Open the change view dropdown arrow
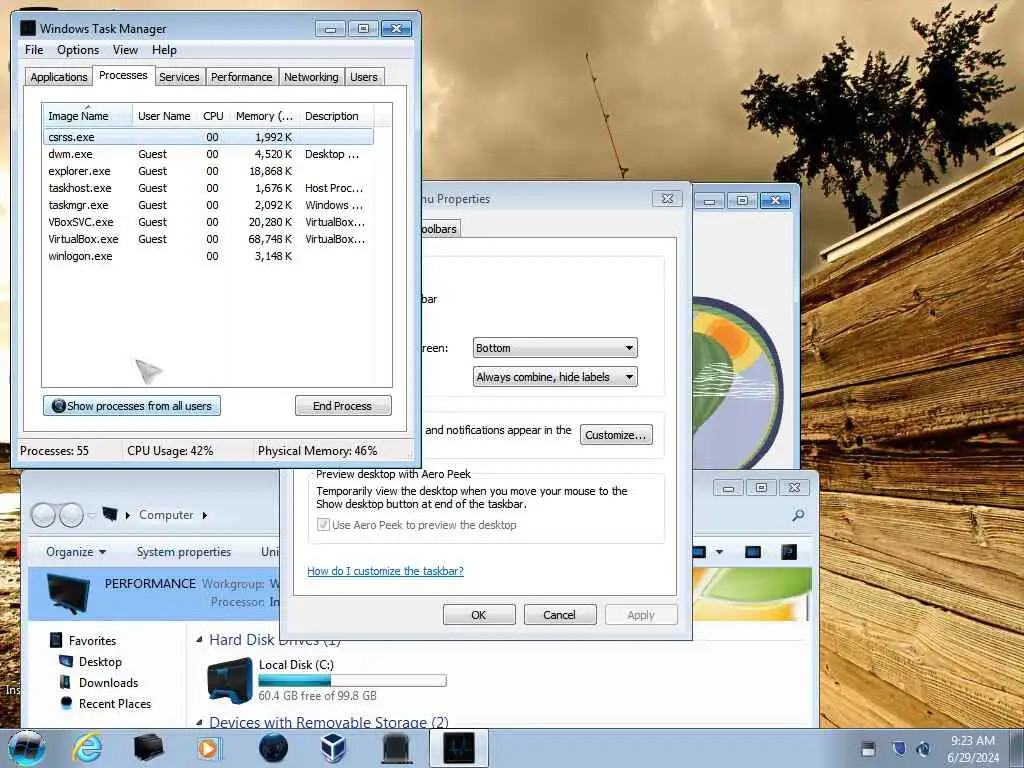1024x768 pixels. 719,552
